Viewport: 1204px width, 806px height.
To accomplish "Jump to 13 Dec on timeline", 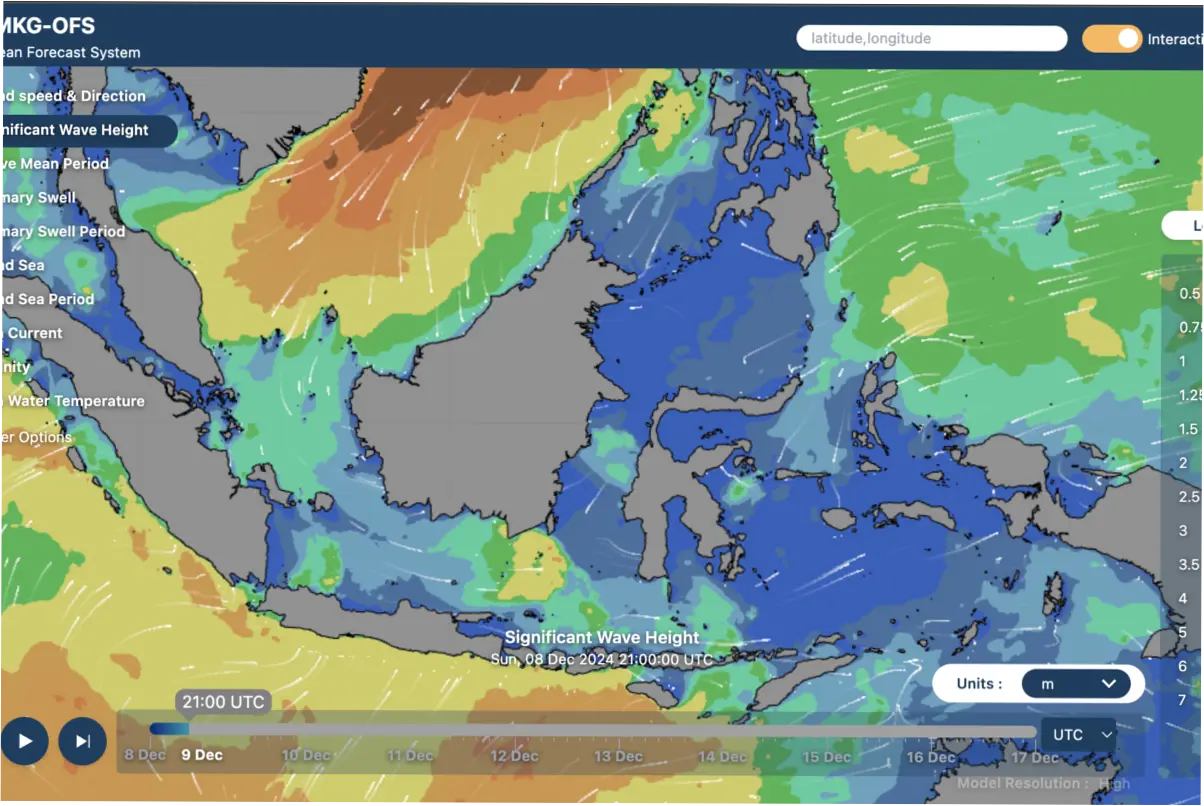I will point(617,756).
